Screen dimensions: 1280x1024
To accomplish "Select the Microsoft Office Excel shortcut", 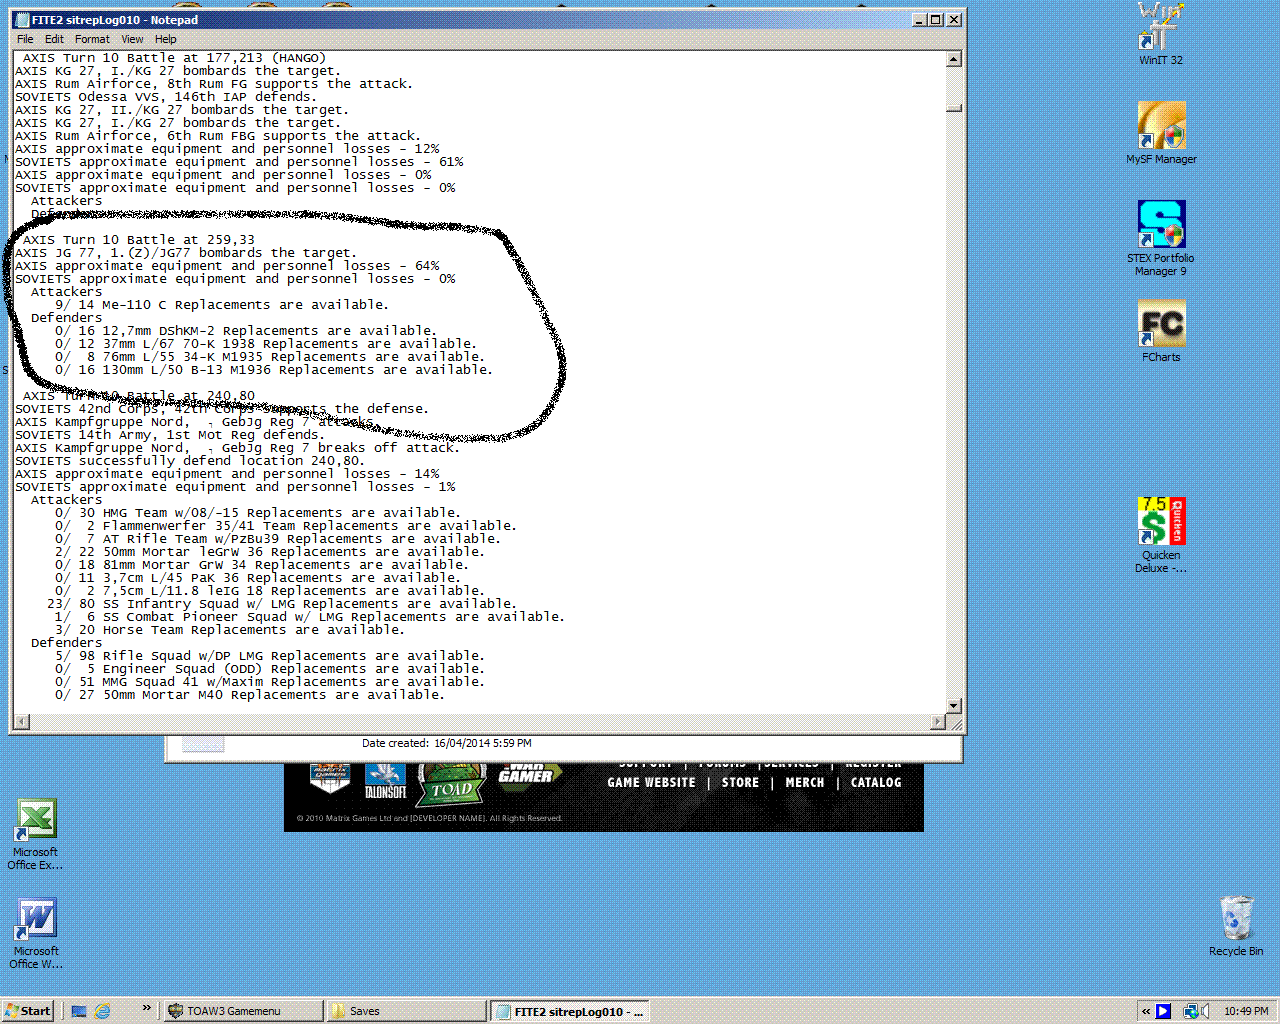I will 35,834.
